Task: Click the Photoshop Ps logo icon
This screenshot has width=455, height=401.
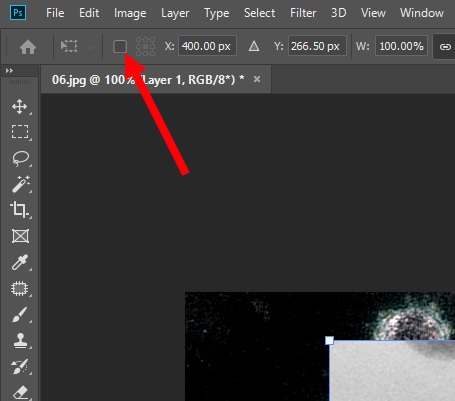Action: (x=18, y=13)
